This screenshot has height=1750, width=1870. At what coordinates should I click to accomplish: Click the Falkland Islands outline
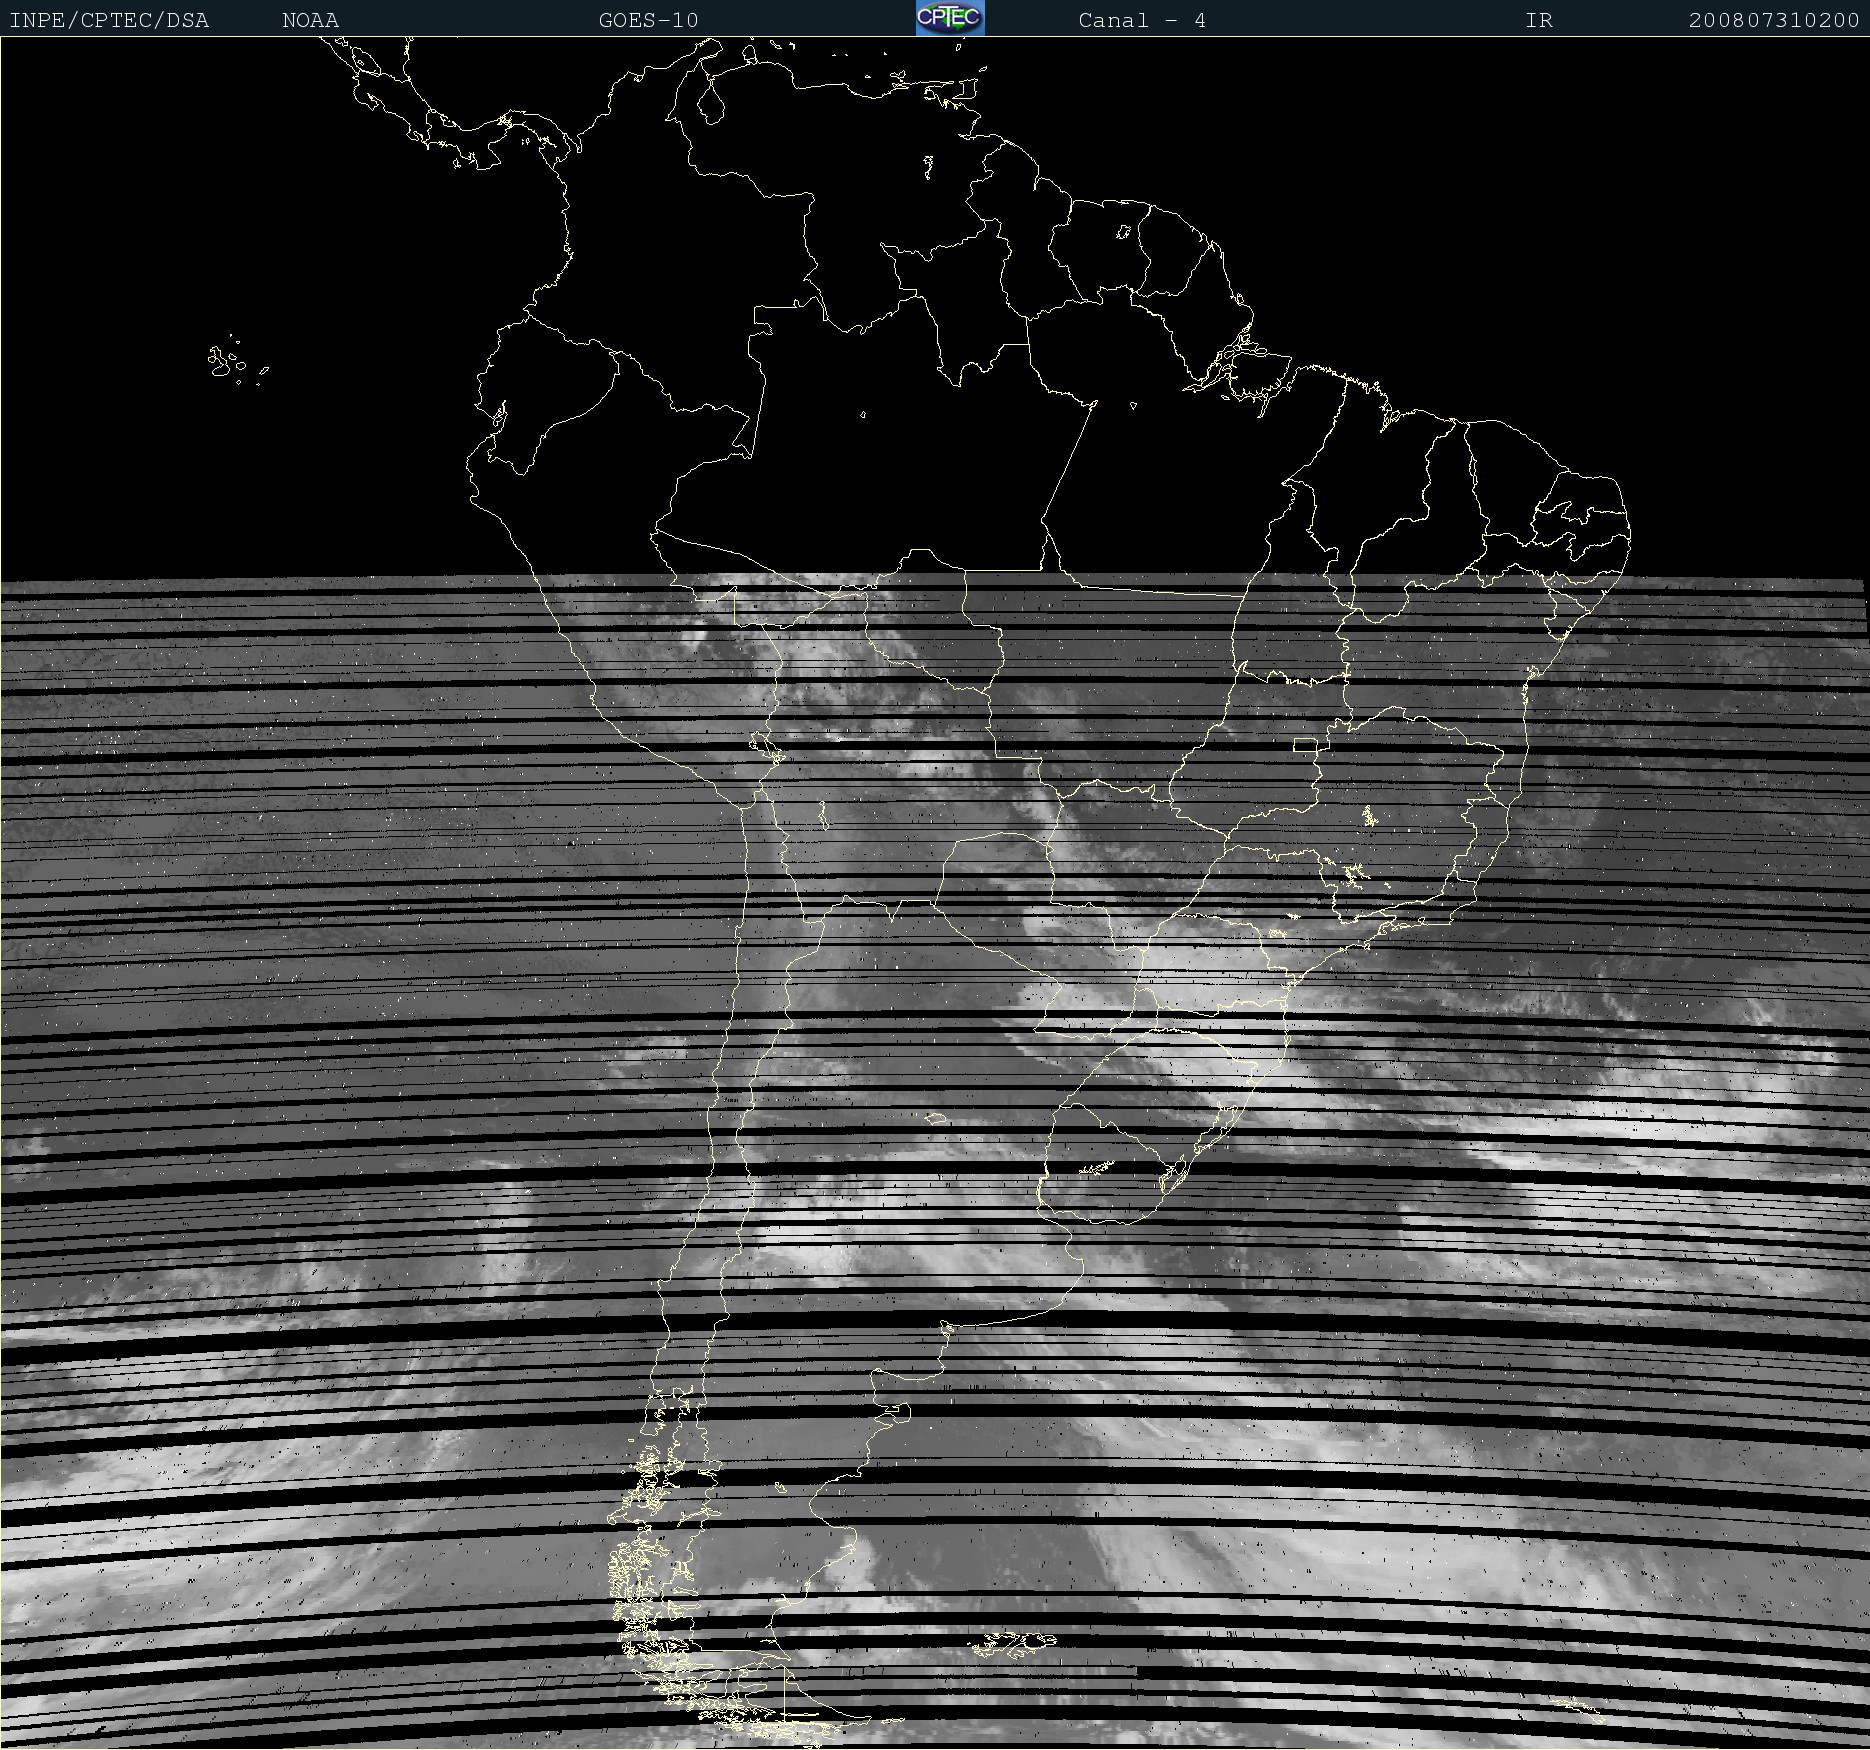(1012, 1643)
